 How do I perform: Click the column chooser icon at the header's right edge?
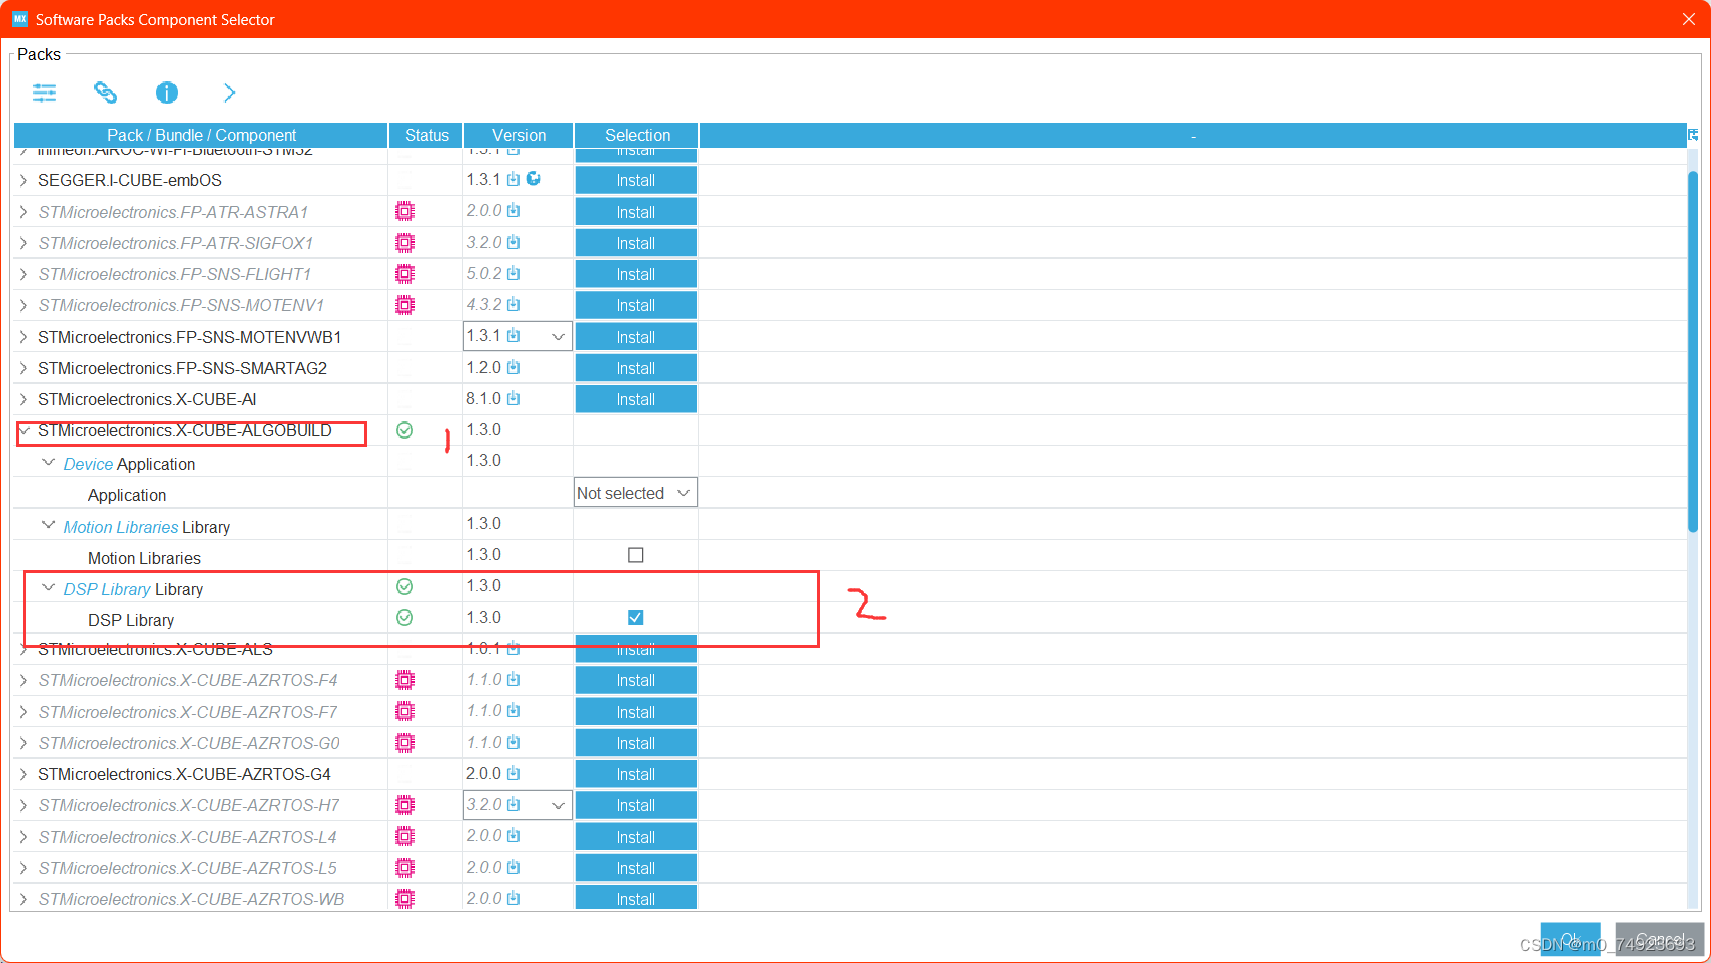point(1693,135)
